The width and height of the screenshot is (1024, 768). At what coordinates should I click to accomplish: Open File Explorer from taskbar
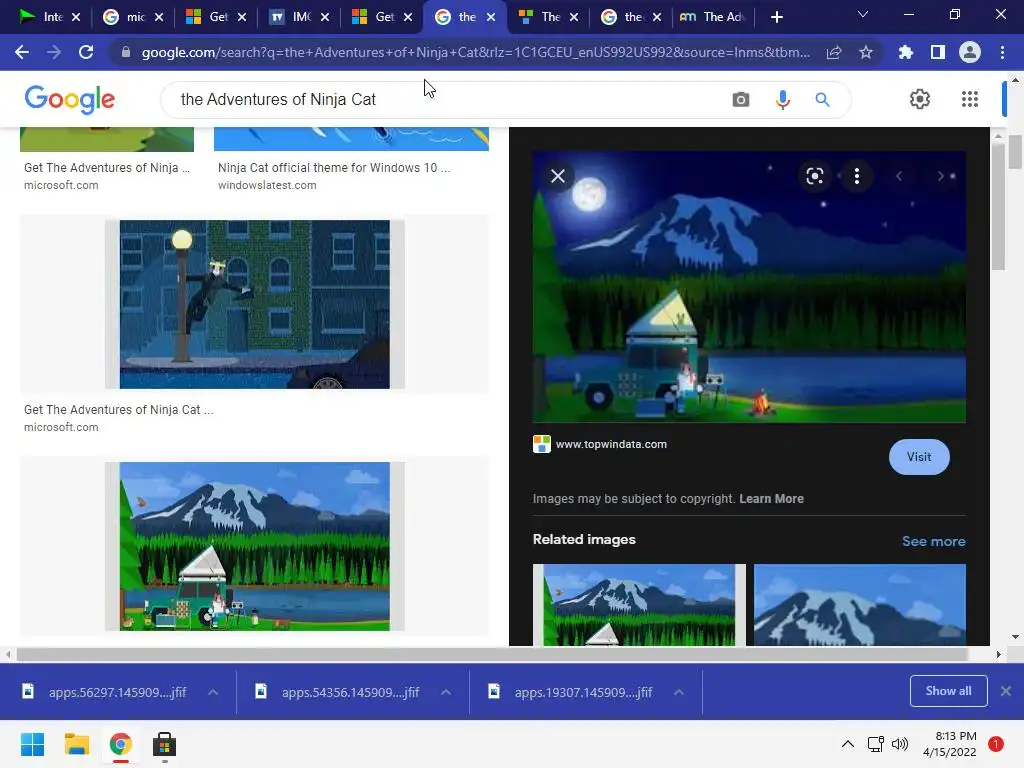pos(76,744)
